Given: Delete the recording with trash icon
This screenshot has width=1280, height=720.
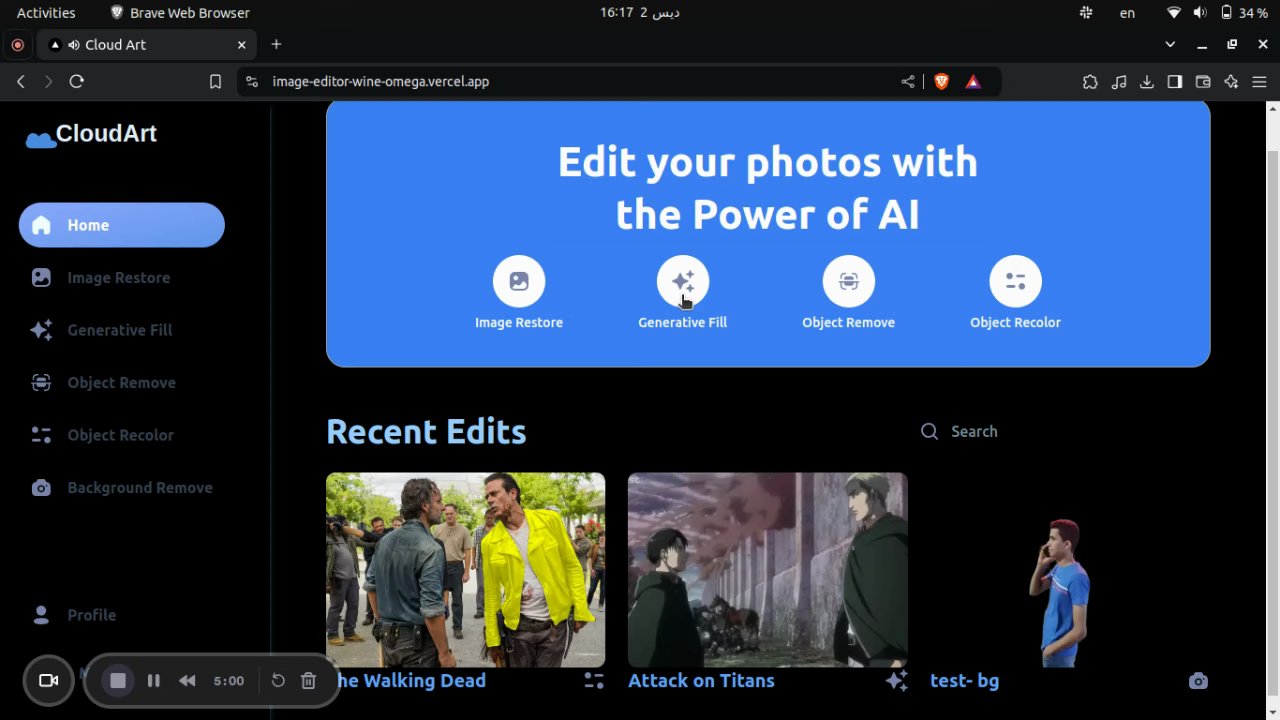Looking at the screenshot, I should tap(308, 680).
